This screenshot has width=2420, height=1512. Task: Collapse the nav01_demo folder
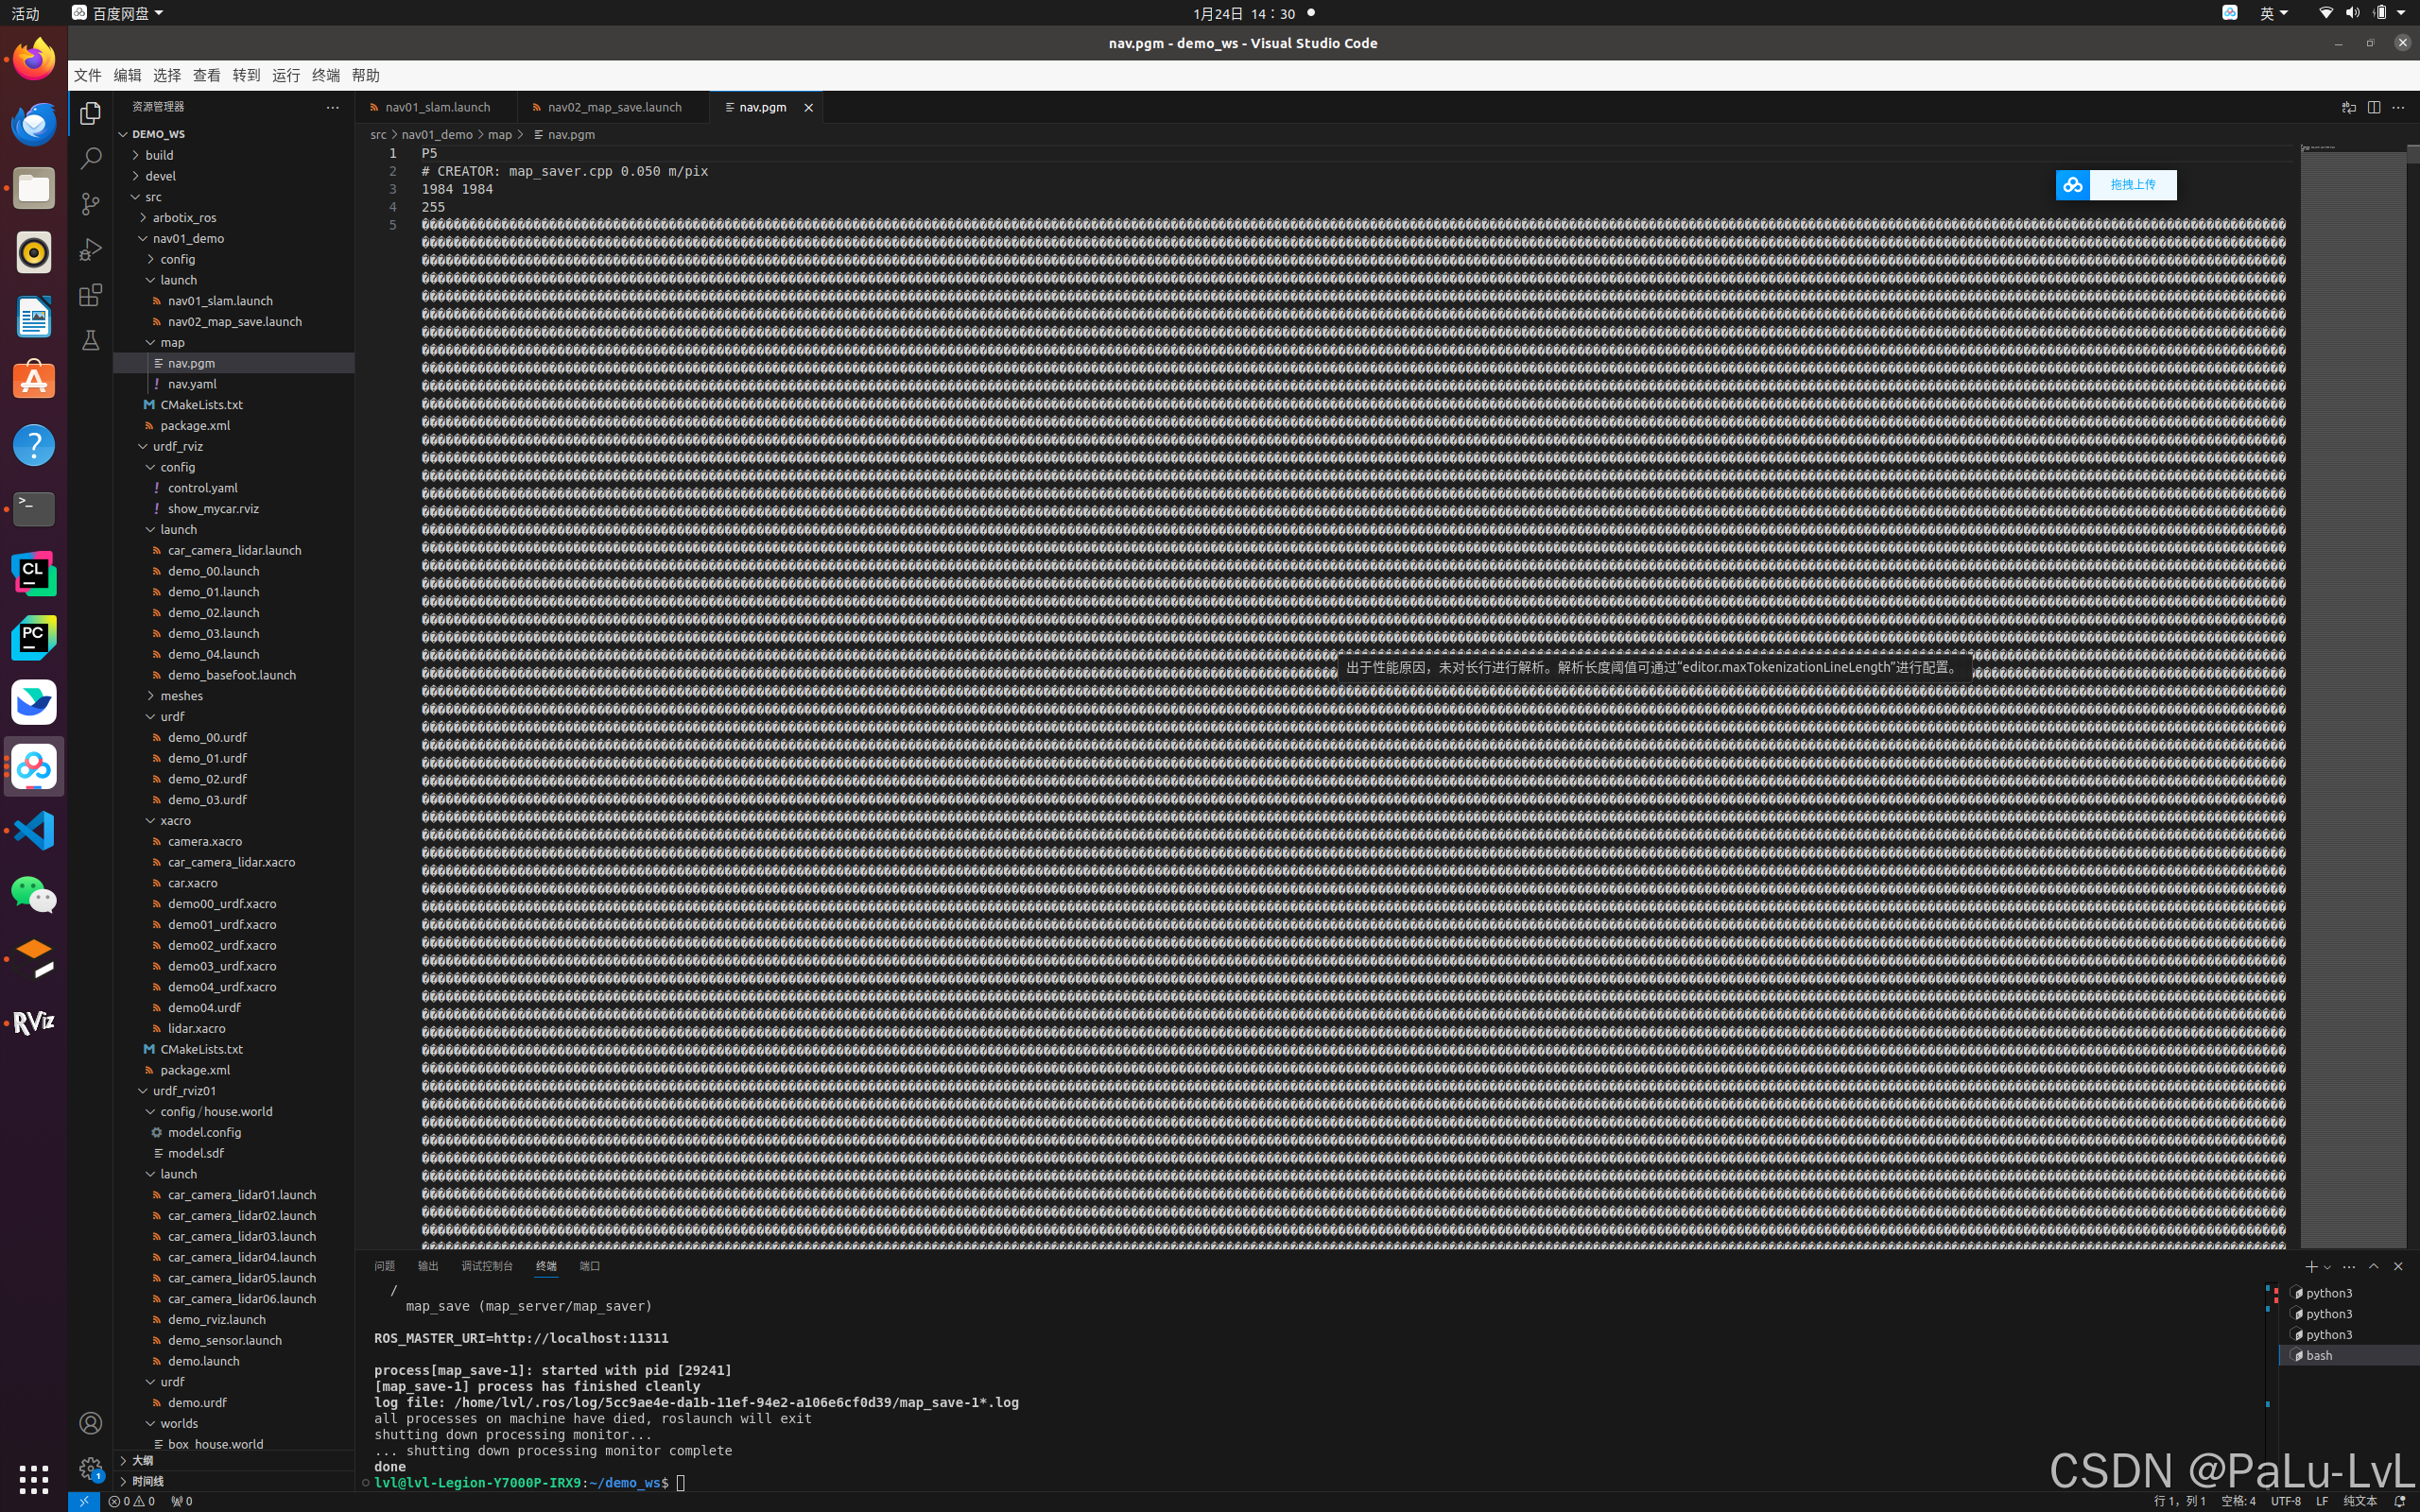click(188, 238)
